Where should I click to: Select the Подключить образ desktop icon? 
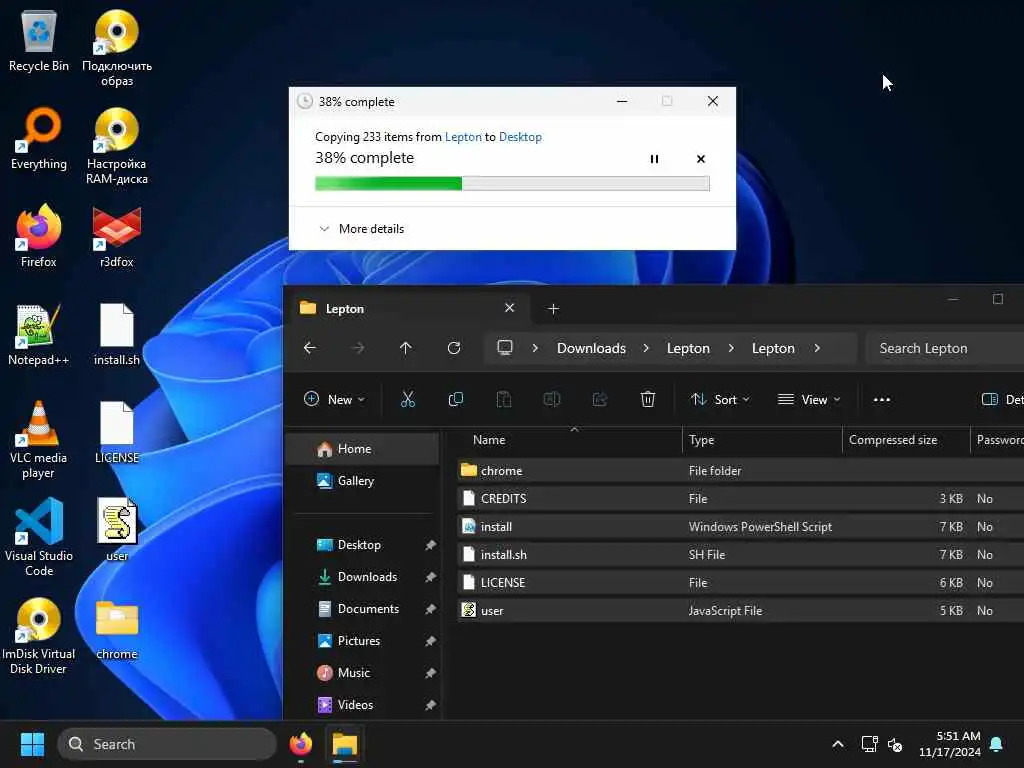click(x=117, y=48)
